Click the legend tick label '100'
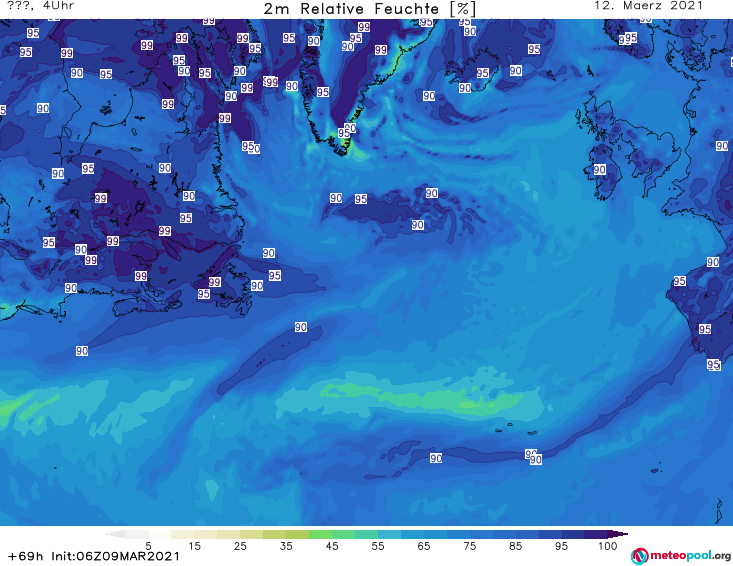733x566 pixels. click(x=607, y=546)
